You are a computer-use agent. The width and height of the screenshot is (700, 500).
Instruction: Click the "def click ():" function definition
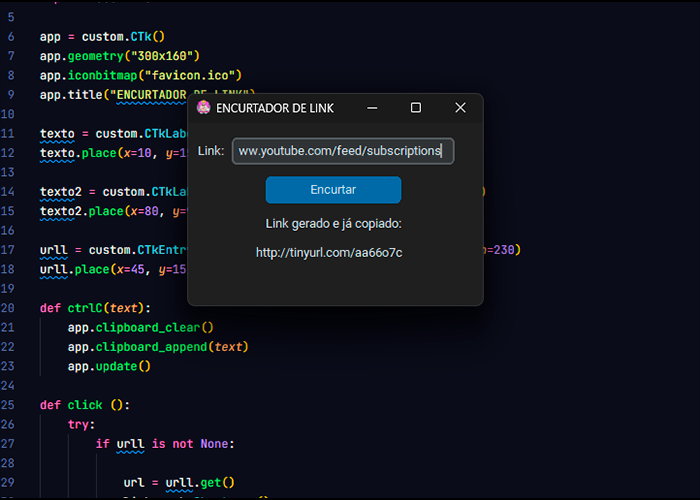coord(85,405)
